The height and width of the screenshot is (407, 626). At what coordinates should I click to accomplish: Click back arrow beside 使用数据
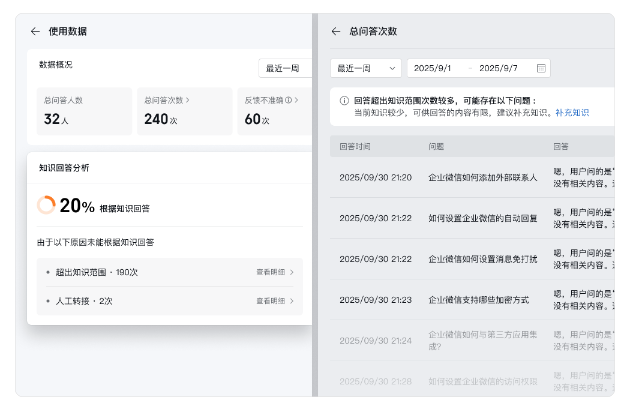[x=35, y=31]
